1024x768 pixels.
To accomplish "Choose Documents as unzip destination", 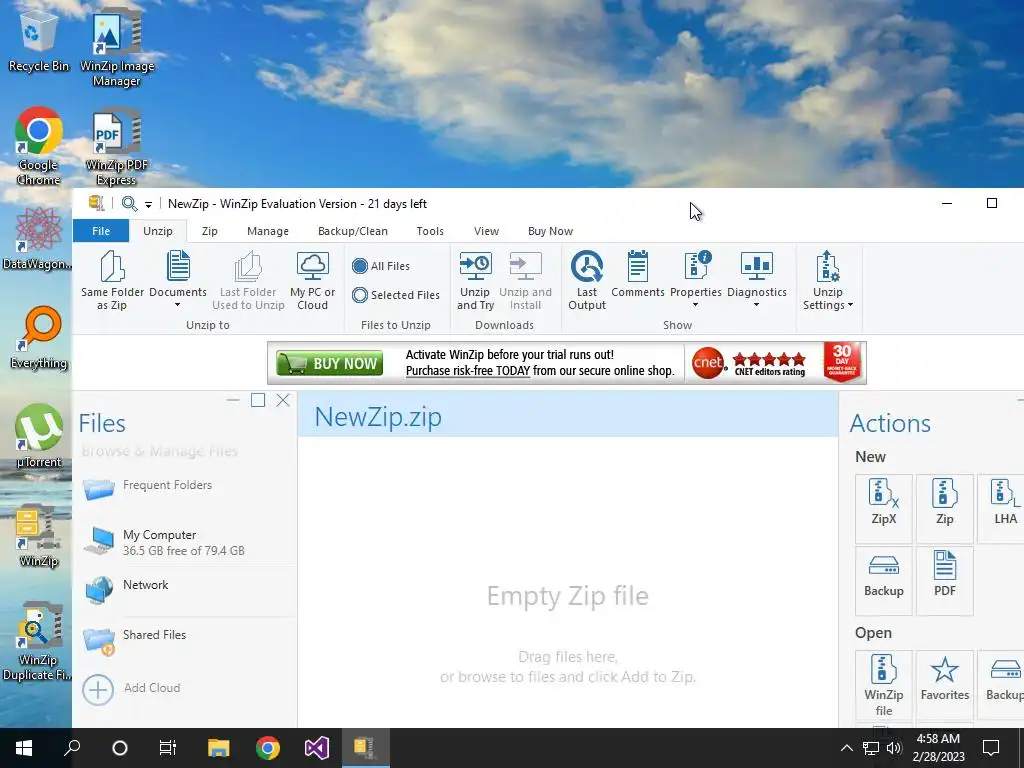I will point(178,280).
